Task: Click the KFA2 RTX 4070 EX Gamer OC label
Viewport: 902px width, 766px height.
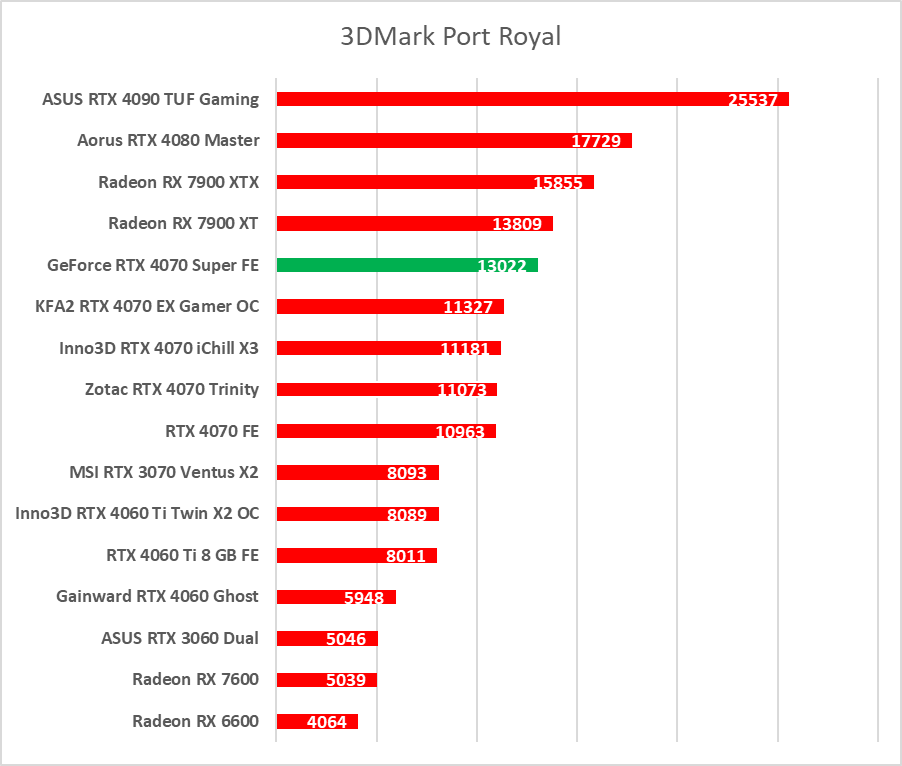Action: [x=147, y=306]
